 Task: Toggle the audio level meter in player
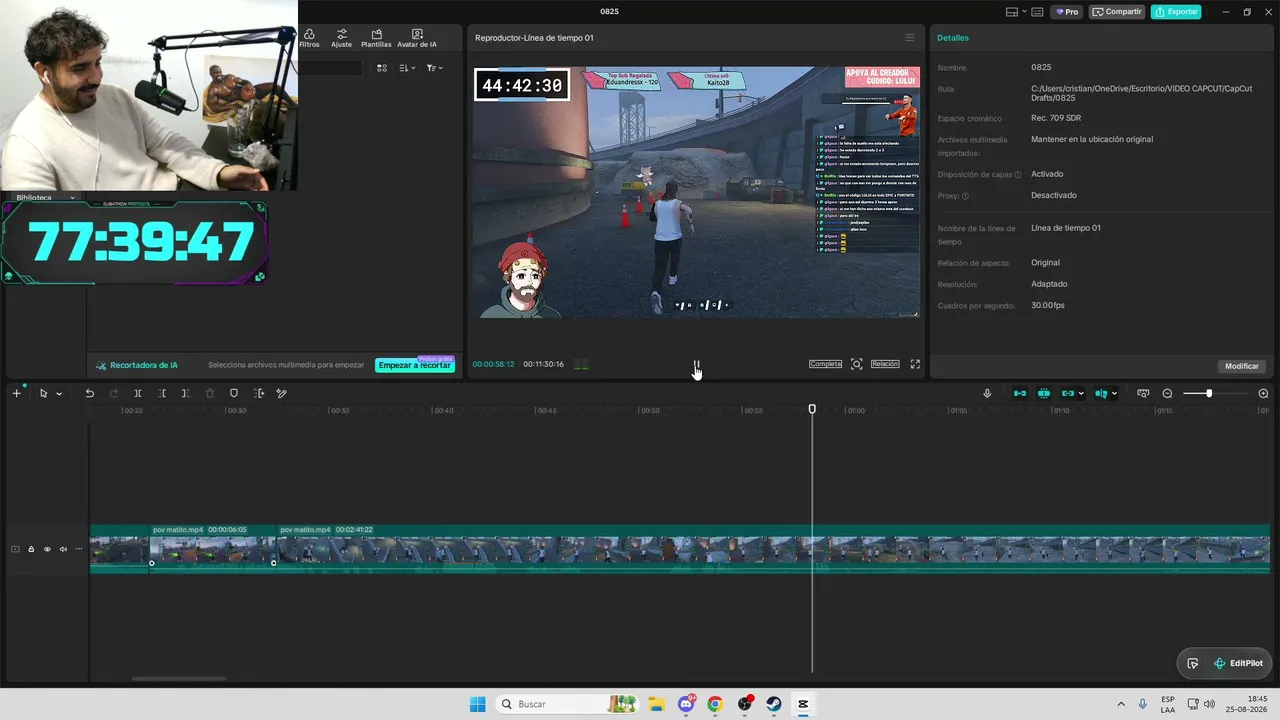(581, 365)
